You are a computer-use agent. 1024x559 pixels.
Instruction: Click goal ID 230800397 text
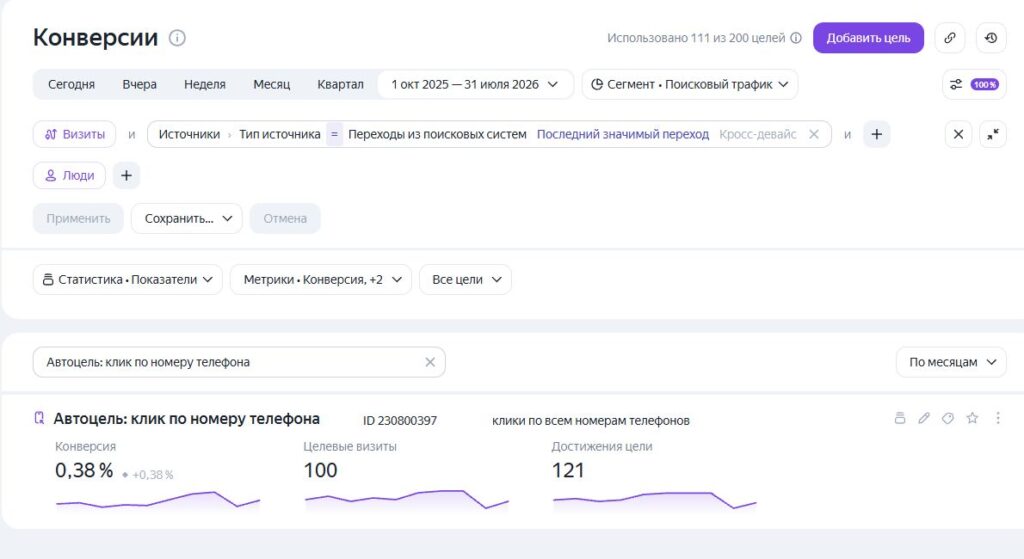click(400, 421)
